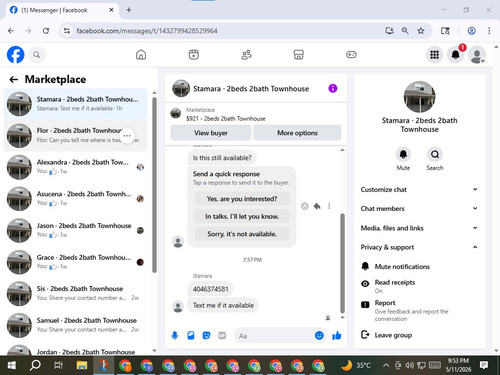This screenshot has height=375, width=500.
Task: Send 'Sorry, it's not available.' response
Action: click(x=242, y=234)
